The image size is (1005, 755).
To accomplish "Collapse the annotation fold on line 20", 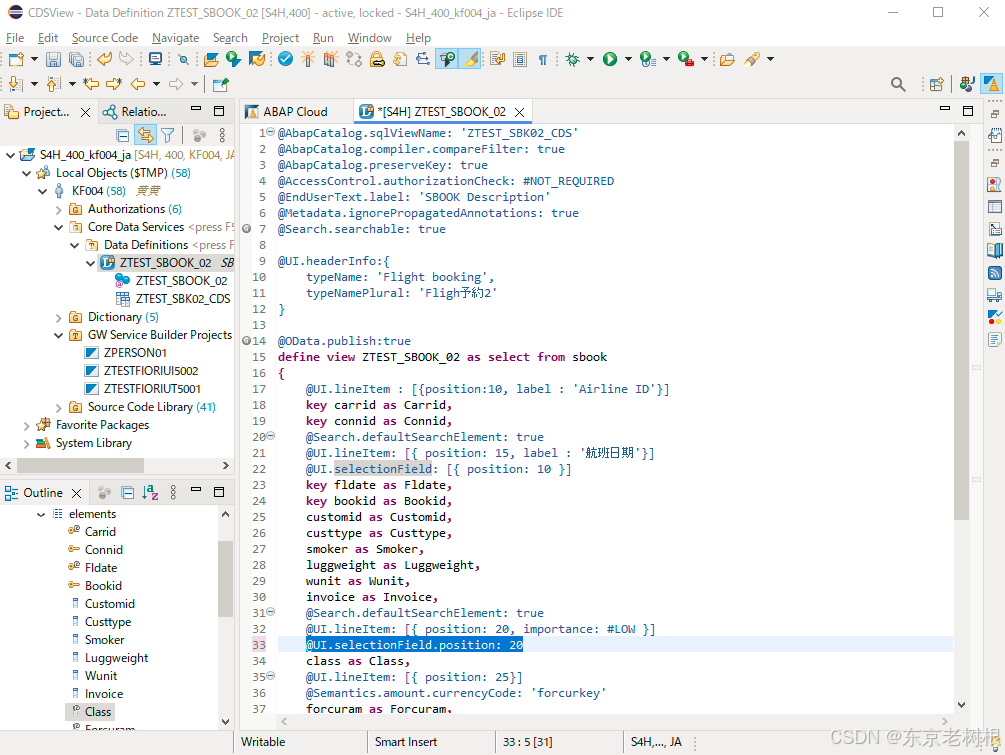I will tap(270, 436).
